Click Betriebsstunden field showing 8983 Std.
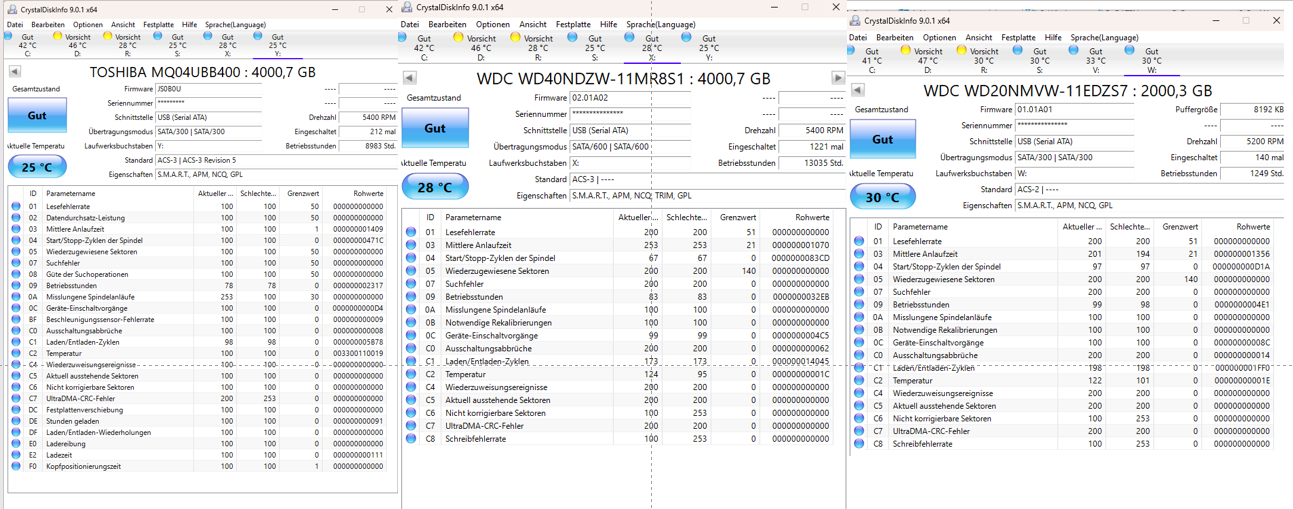Image resolution: width=1293 pixels, height=509 pixels. tap(369, 146)
